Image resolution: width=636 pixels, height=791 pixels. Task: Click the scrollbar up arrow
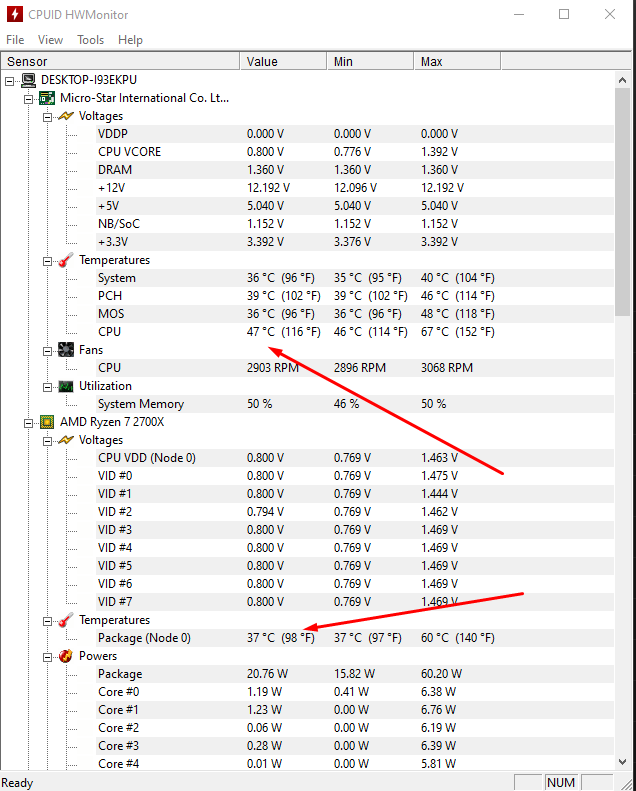pos(622,80)
